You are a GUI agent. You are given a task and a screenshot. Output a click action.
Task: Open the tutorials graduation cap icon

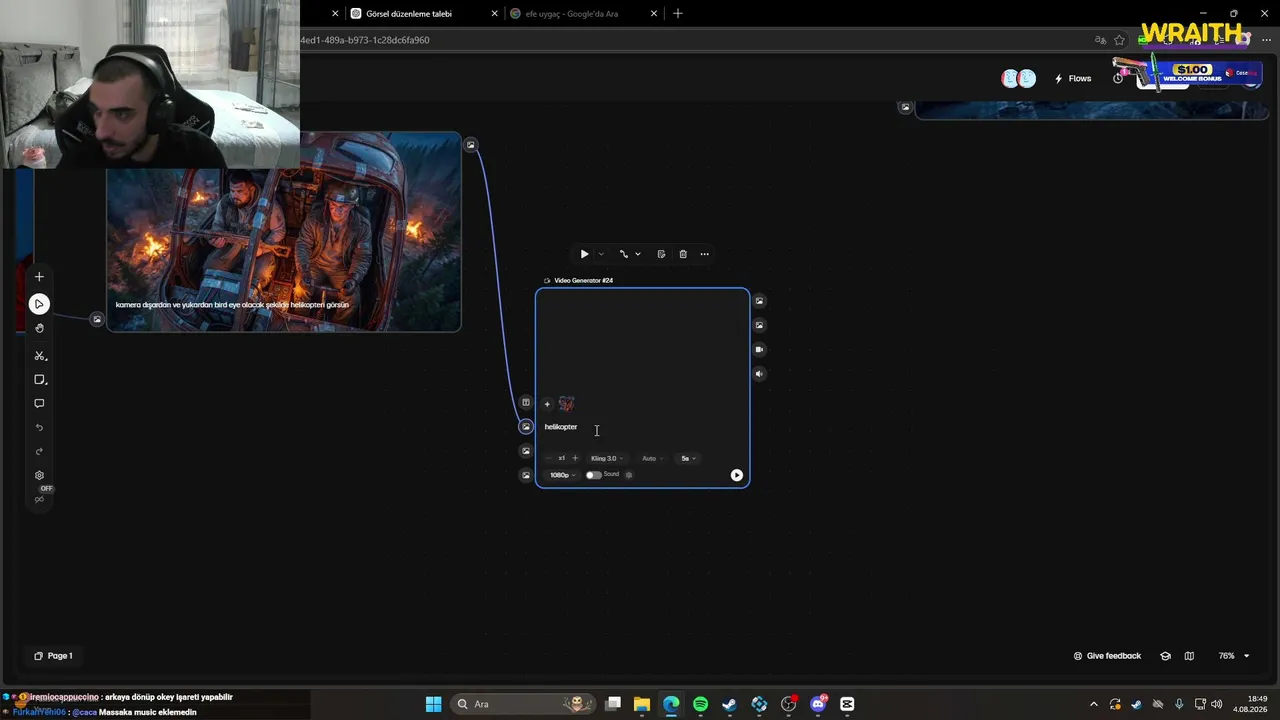tap(1165, 656)
